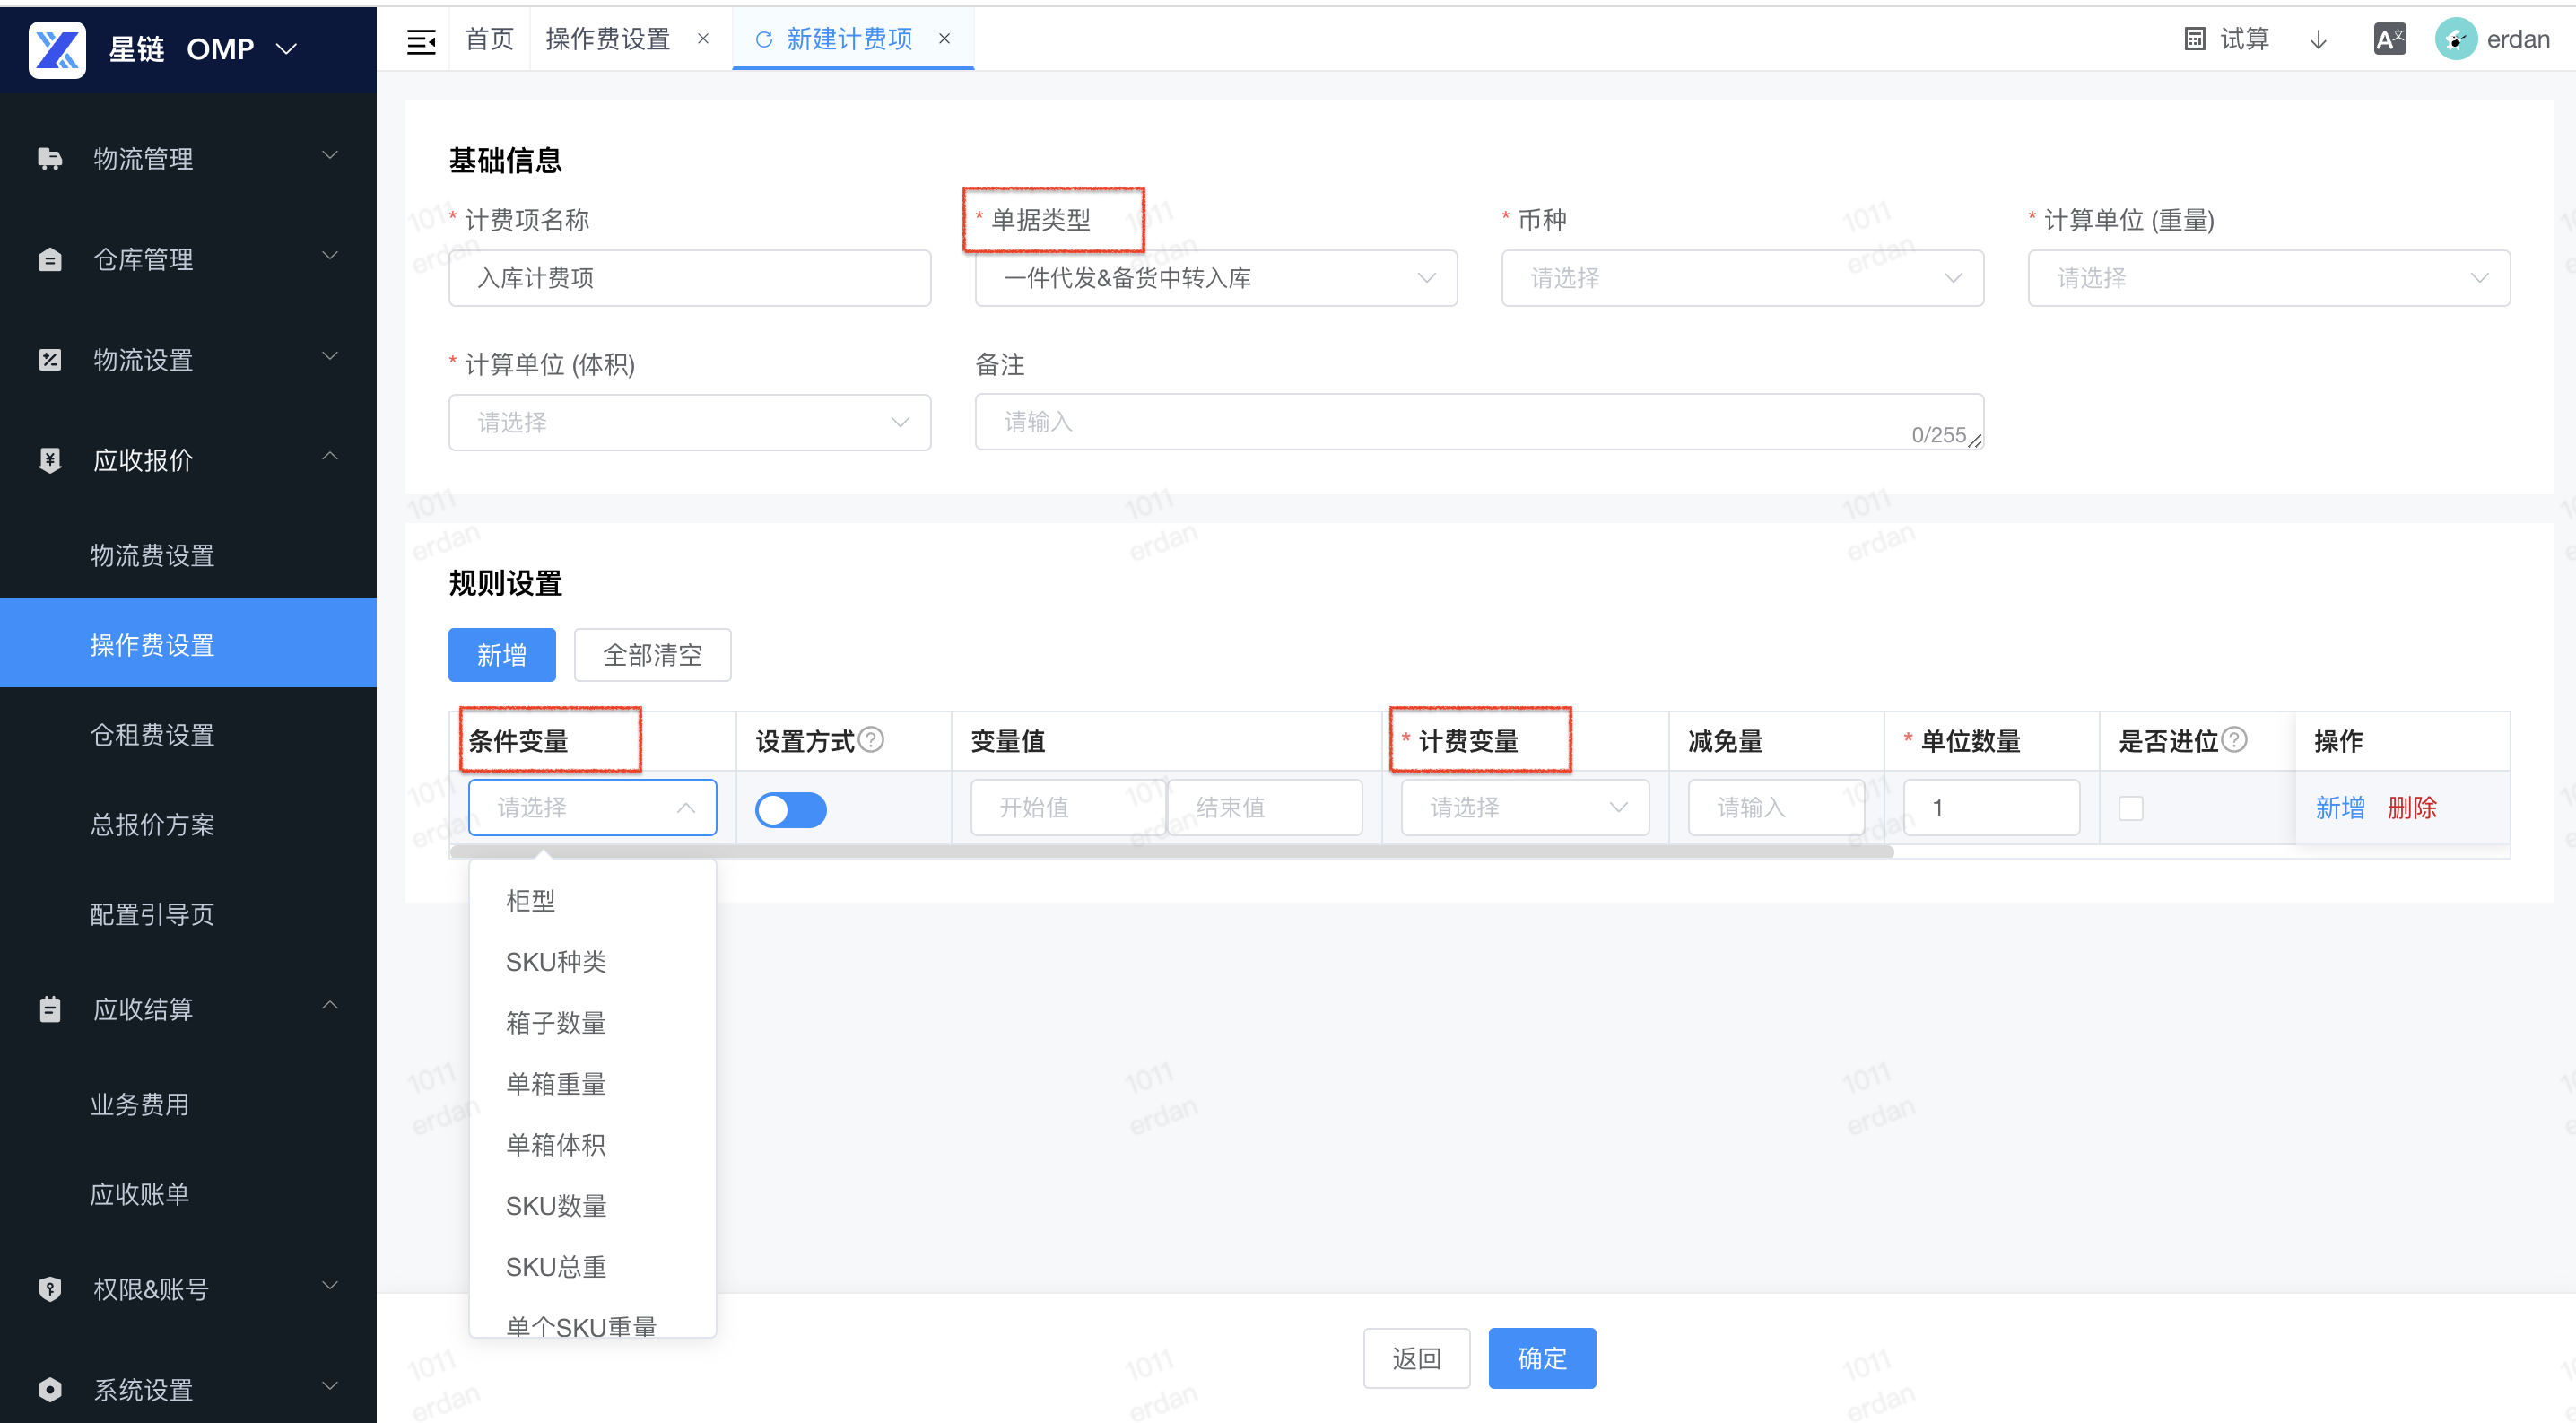The width and height of the screenshot is (2576, 1423).
Task: Close the 操作费设置 tab
Action: [x=703, y=39]
